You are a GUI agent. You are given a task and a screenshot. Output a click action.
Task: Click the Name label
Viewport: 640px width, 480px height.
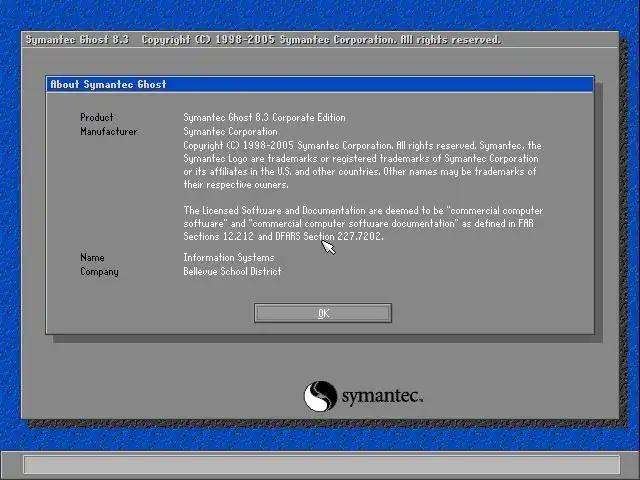pos(92,258)
